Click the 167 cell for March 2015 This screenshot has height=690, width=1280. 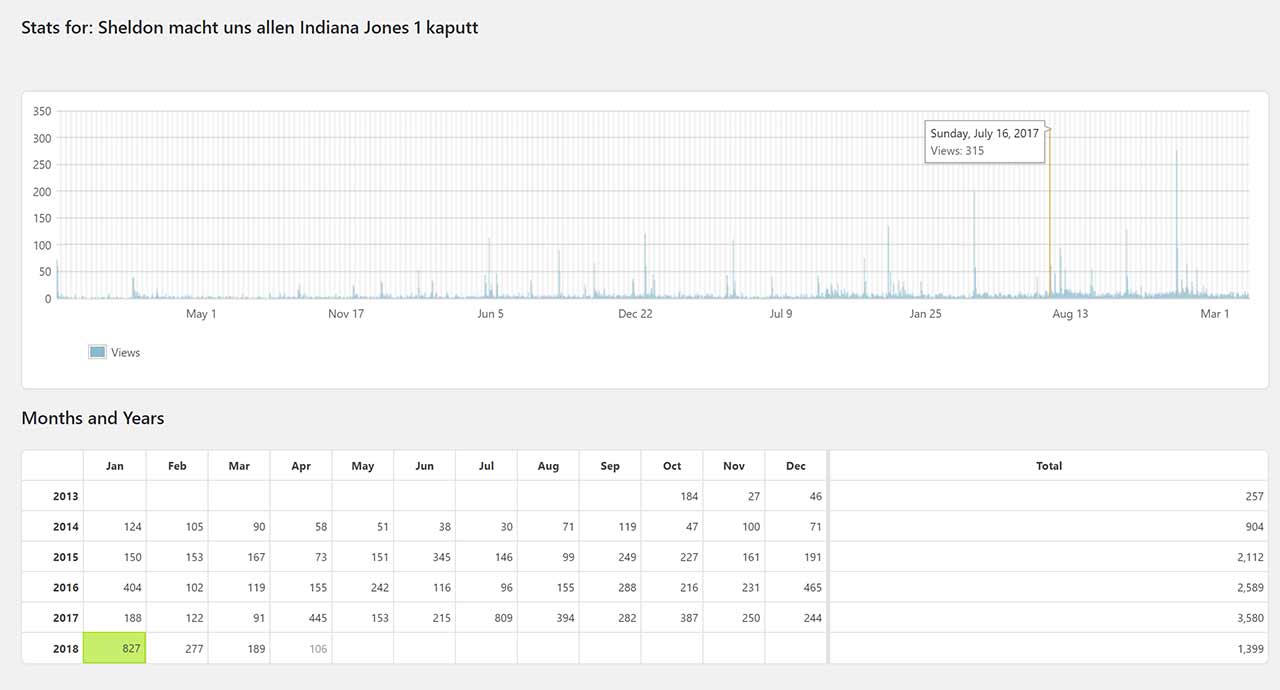coord(239,557)
